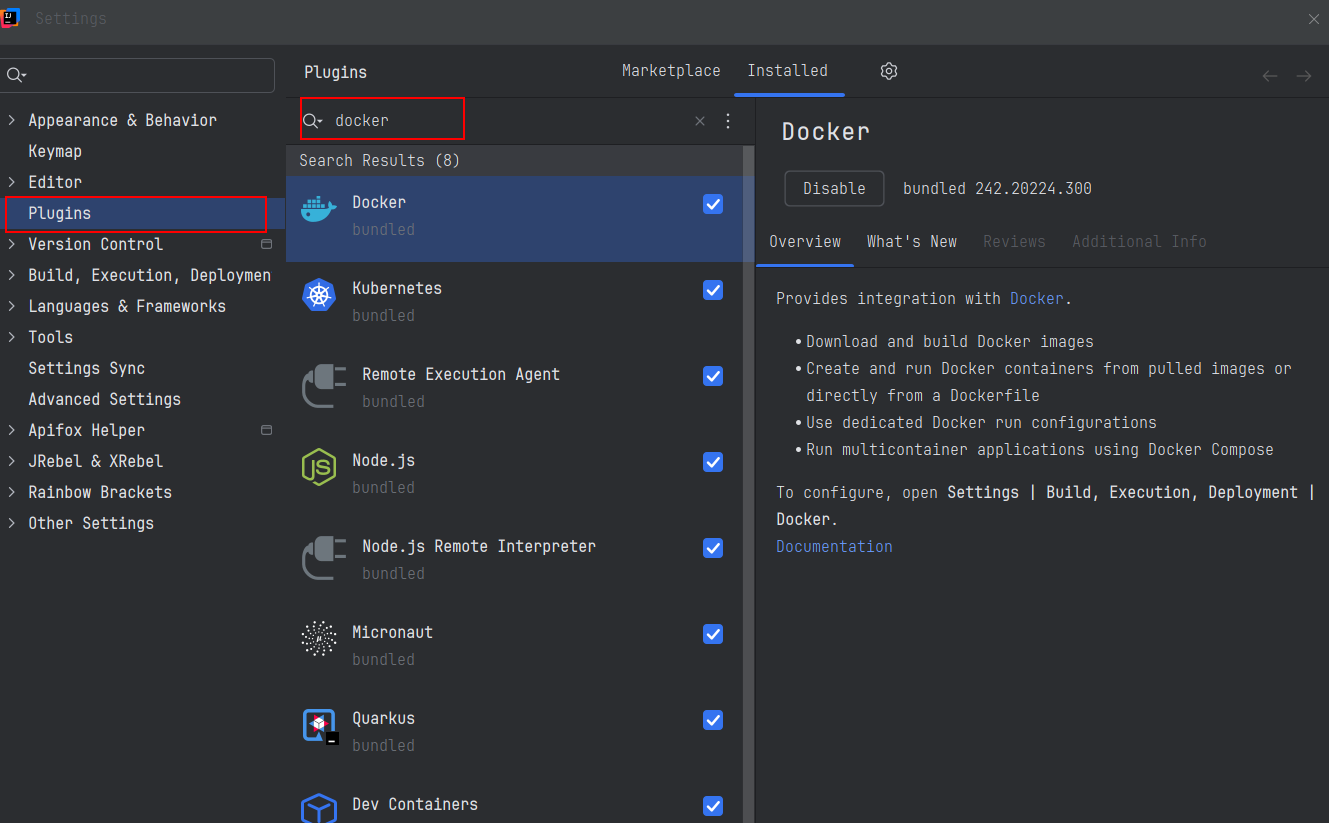Expand the Version Control chevron
Screen dimensions: 1329x823
click(x=12, y=244)
